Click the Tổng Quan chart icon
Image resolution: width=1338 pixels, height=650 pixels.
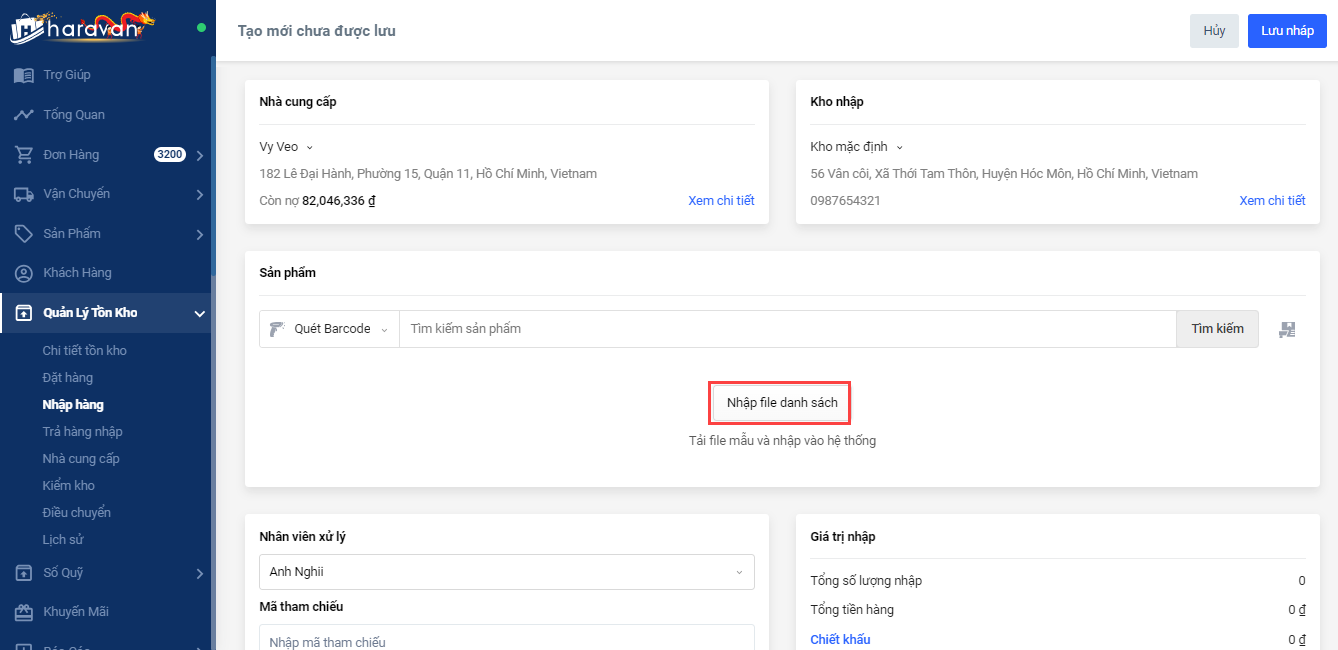point(23,115)
